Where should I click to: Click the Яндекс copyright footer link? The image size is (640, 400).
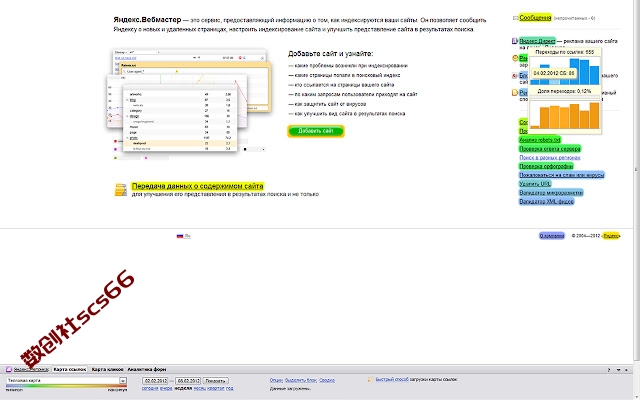point(611,236)
